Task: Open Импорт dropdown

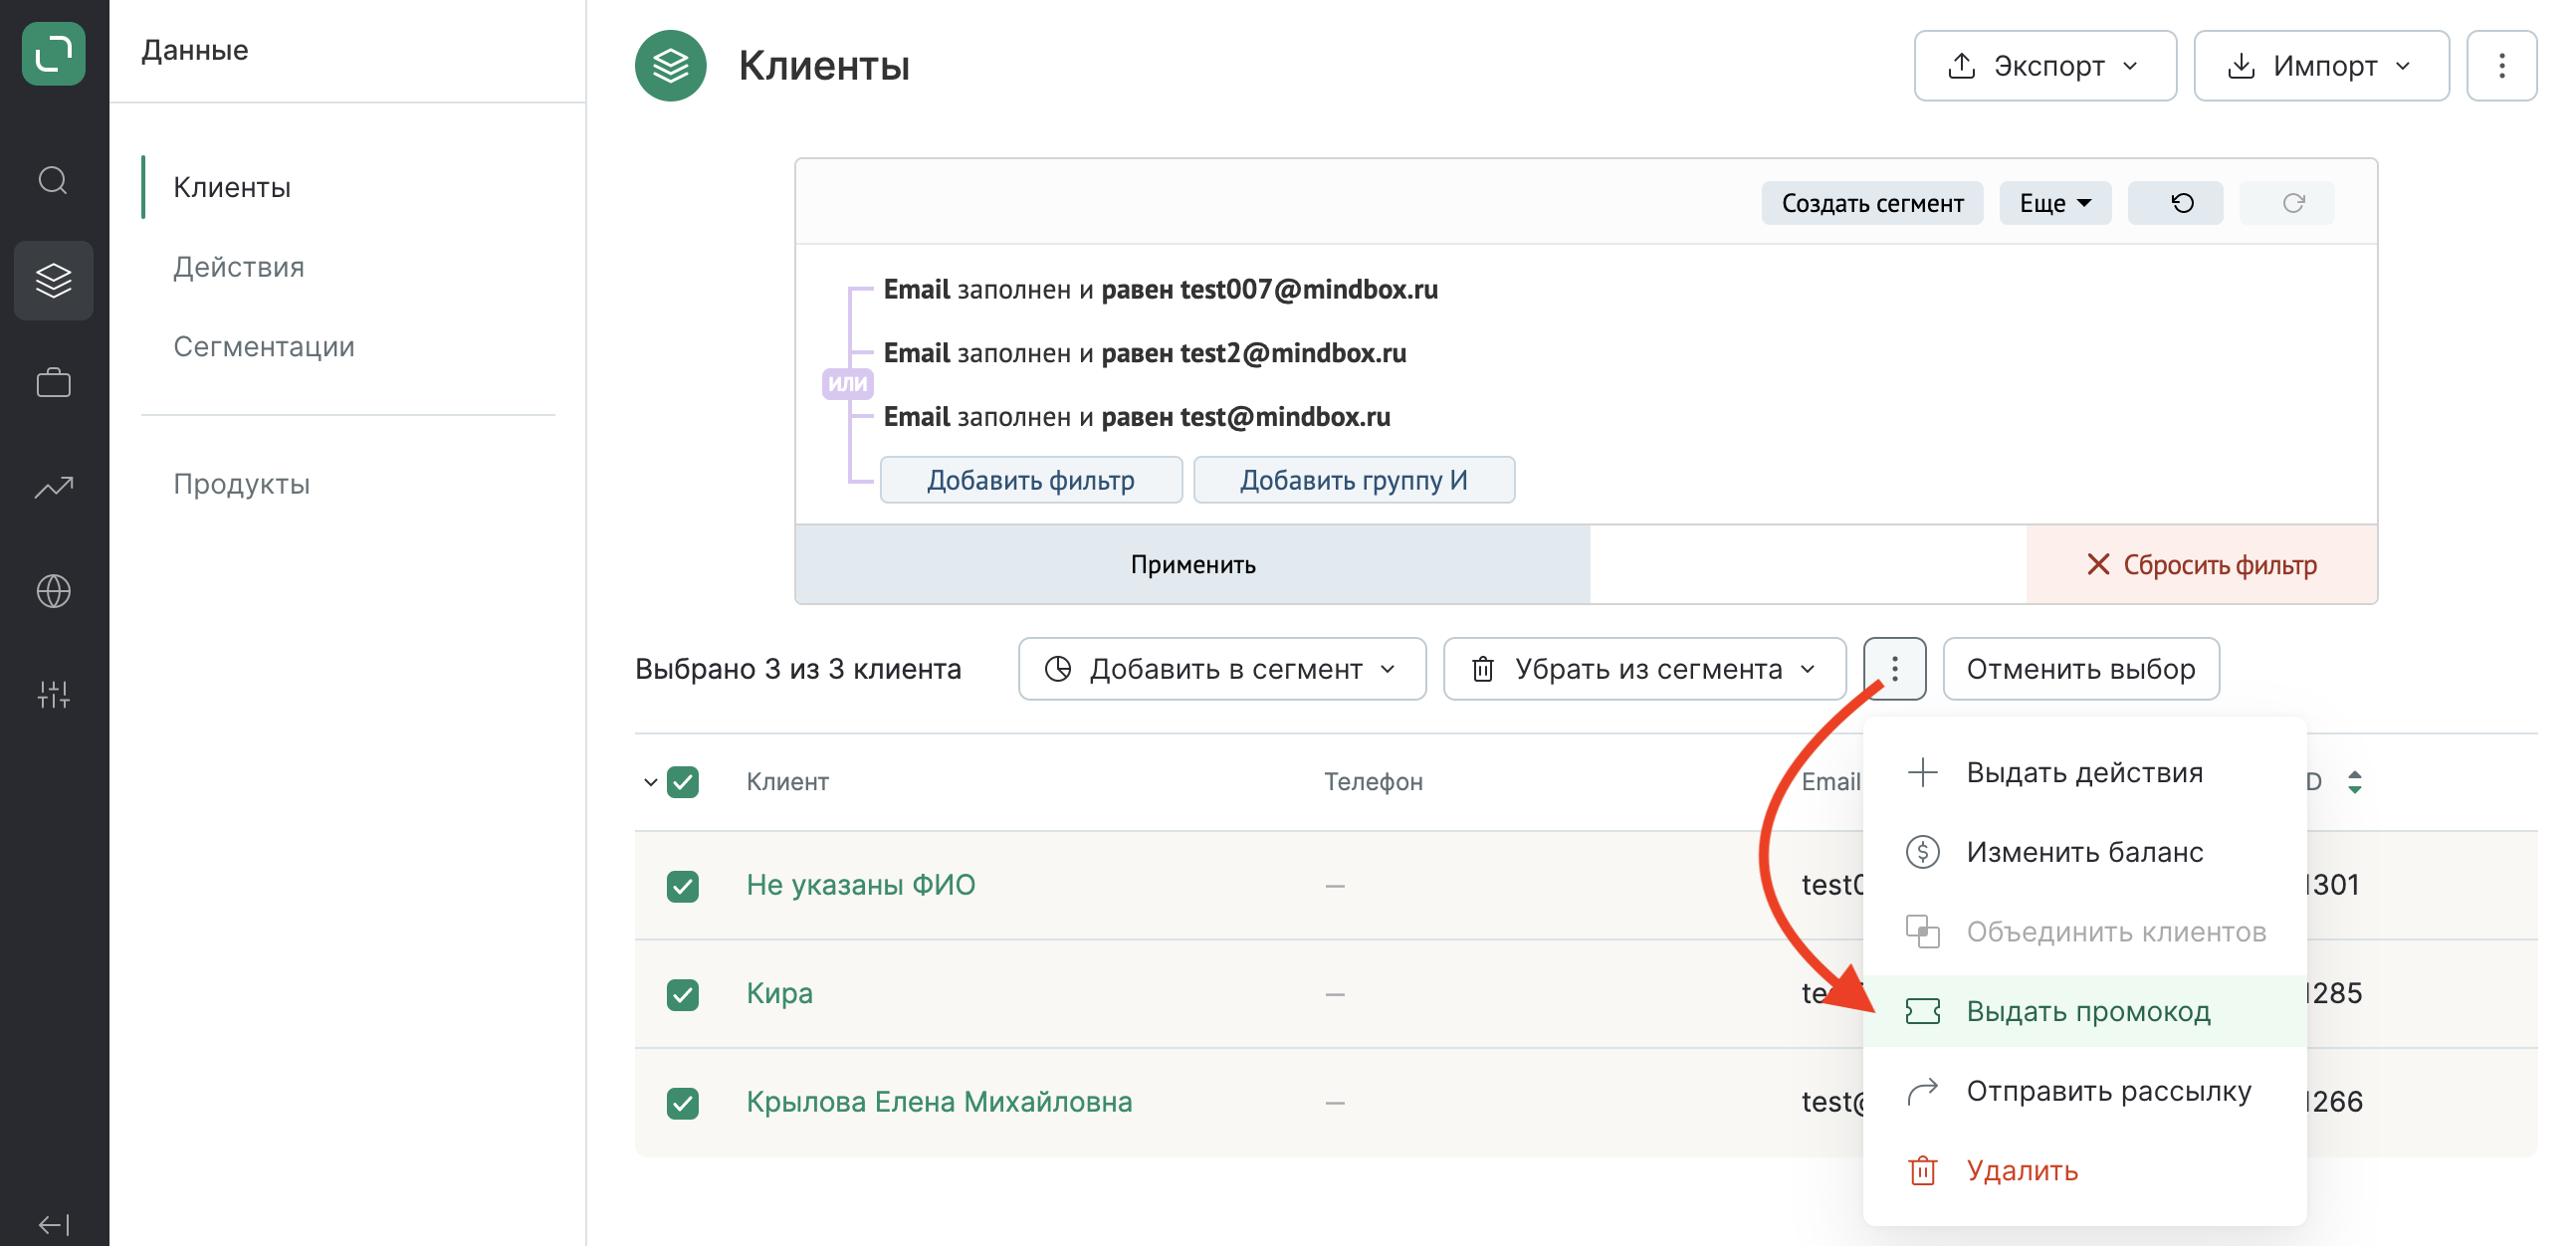Action: [2321, 66]
